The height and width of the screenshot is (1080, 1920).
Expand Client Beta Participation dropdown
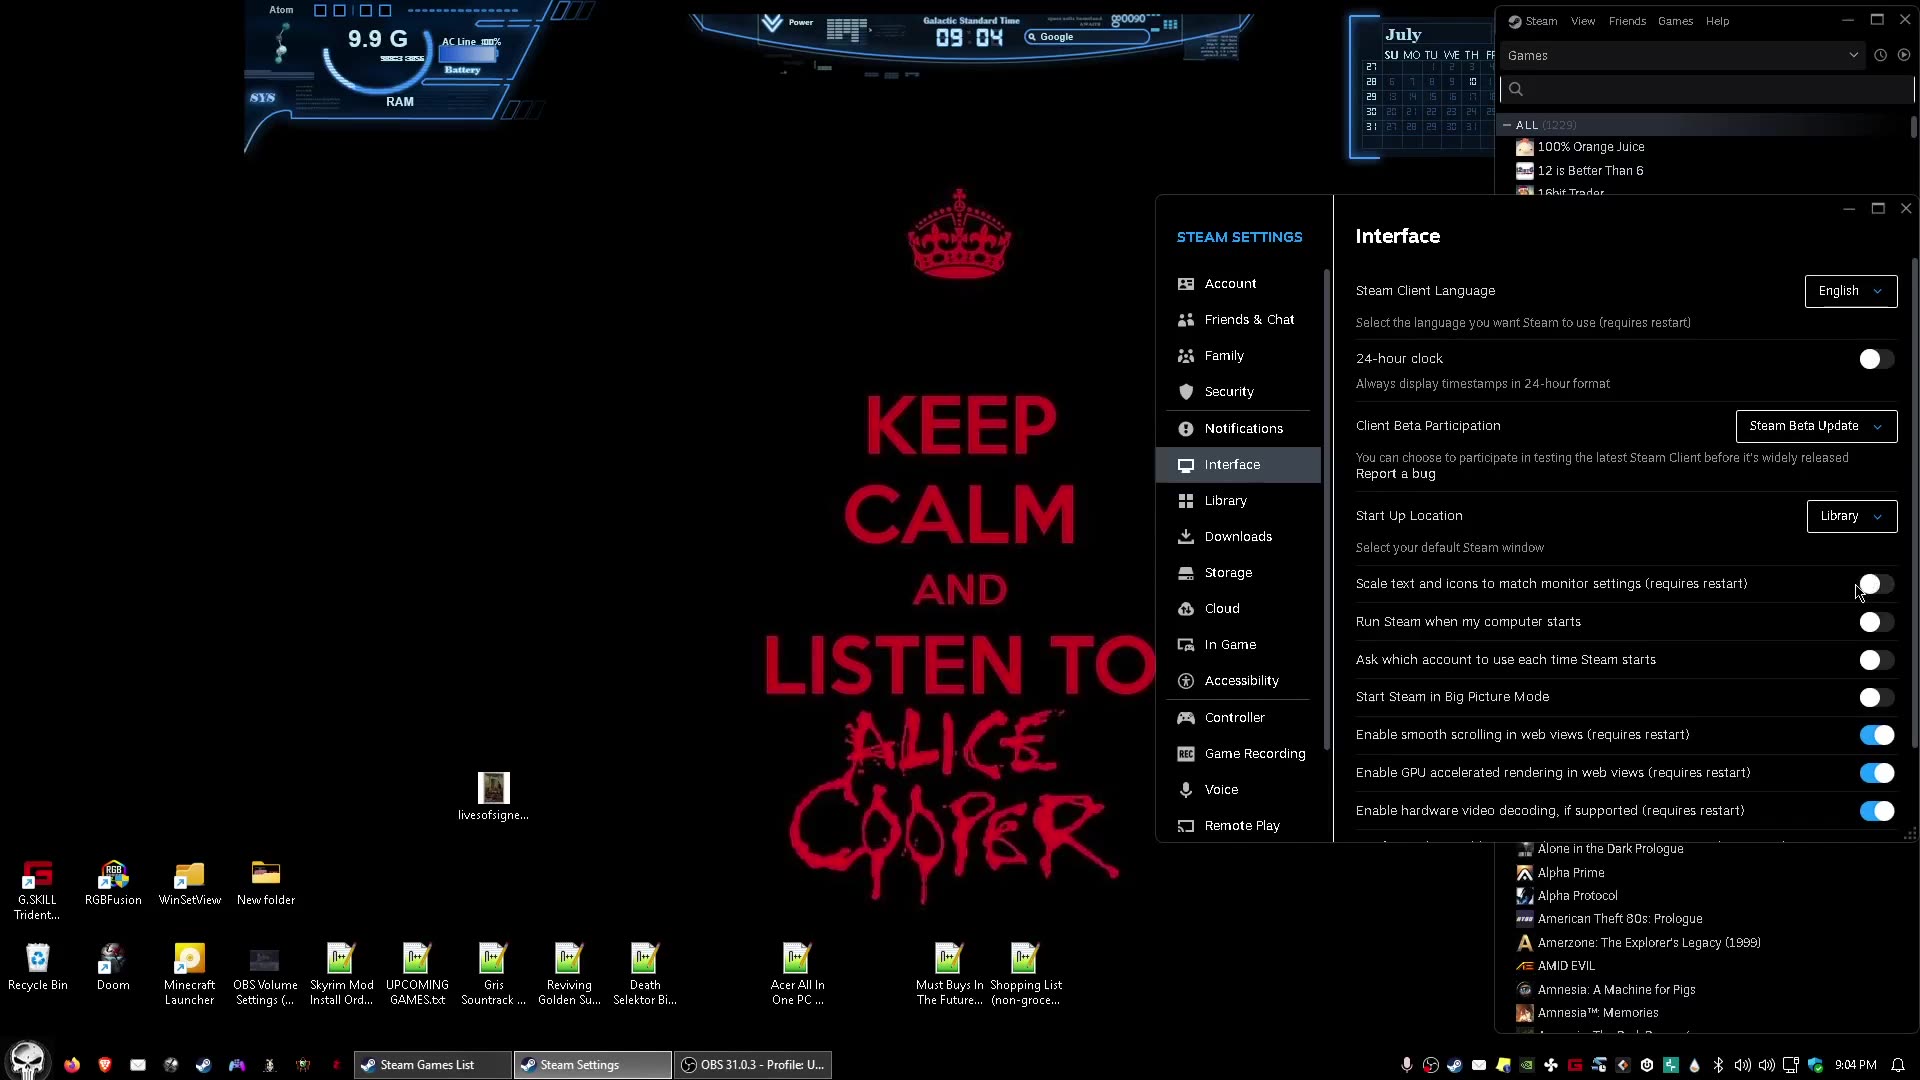pos(1816,426)
